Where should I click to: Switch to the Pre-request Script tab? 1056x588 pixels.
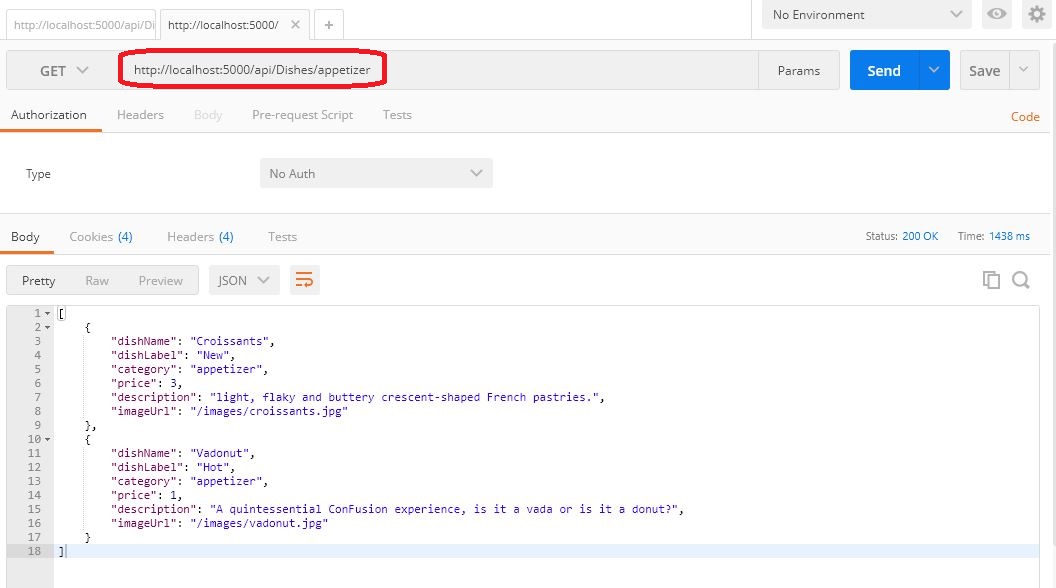[302, 114]
